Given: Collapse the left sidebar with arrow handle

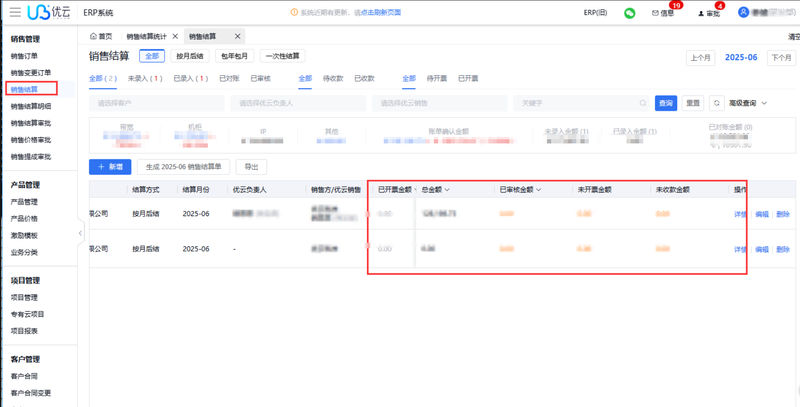Looking at the screenshot, I should (80, 233).
